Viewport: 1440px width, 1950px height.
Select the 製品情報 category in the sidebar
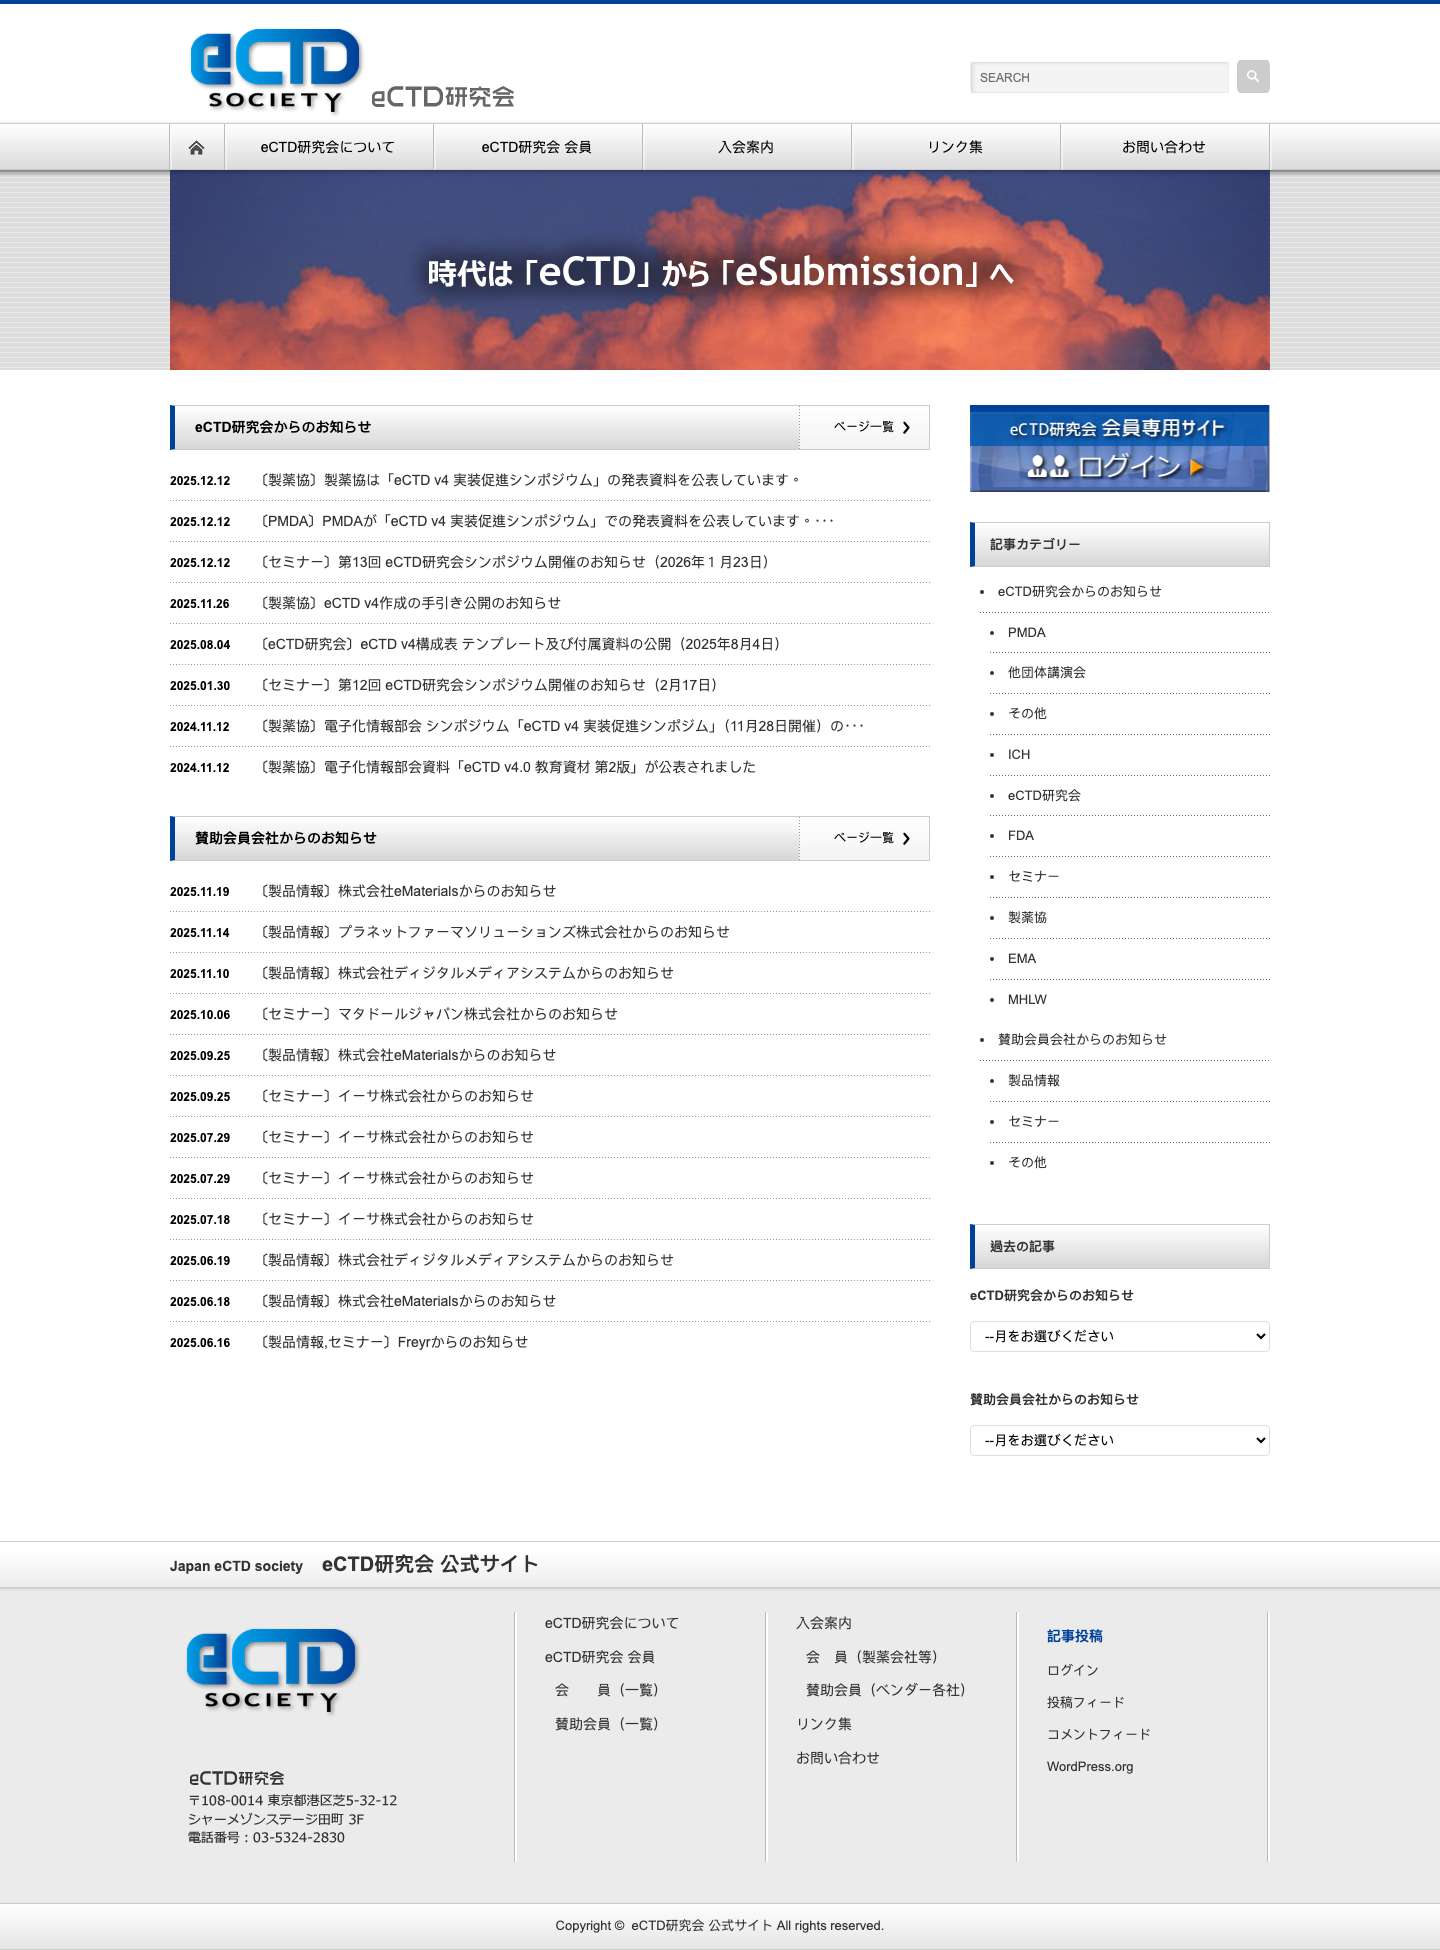coord(1033,1081)
